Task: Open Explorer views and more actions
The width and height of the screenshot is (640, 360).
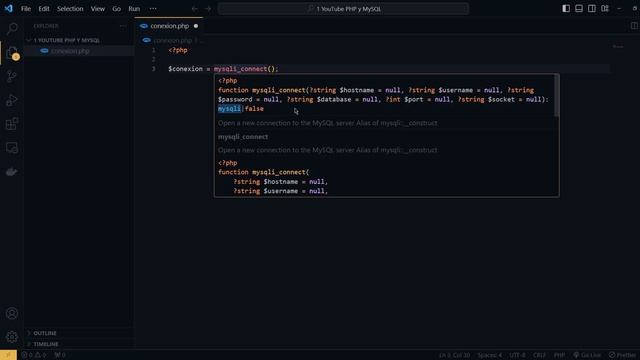Action: tap(123, 26)
